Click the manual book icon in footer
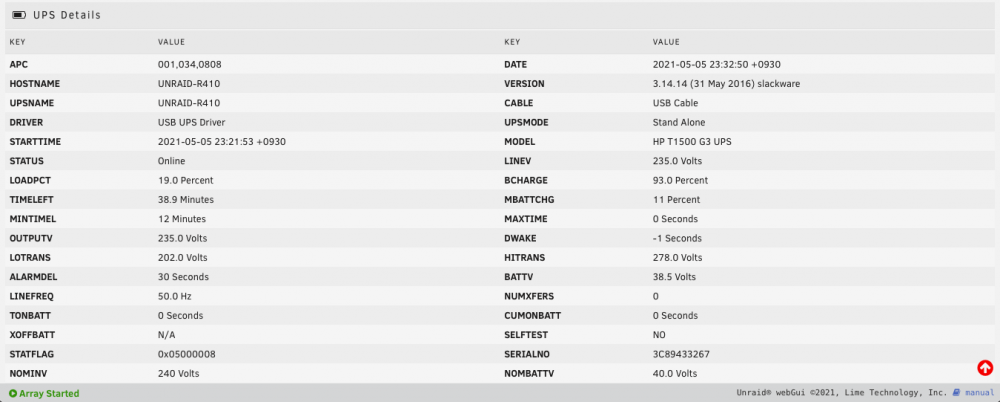1000x402 pixels. pyautogui.click(x=956, y=392)
